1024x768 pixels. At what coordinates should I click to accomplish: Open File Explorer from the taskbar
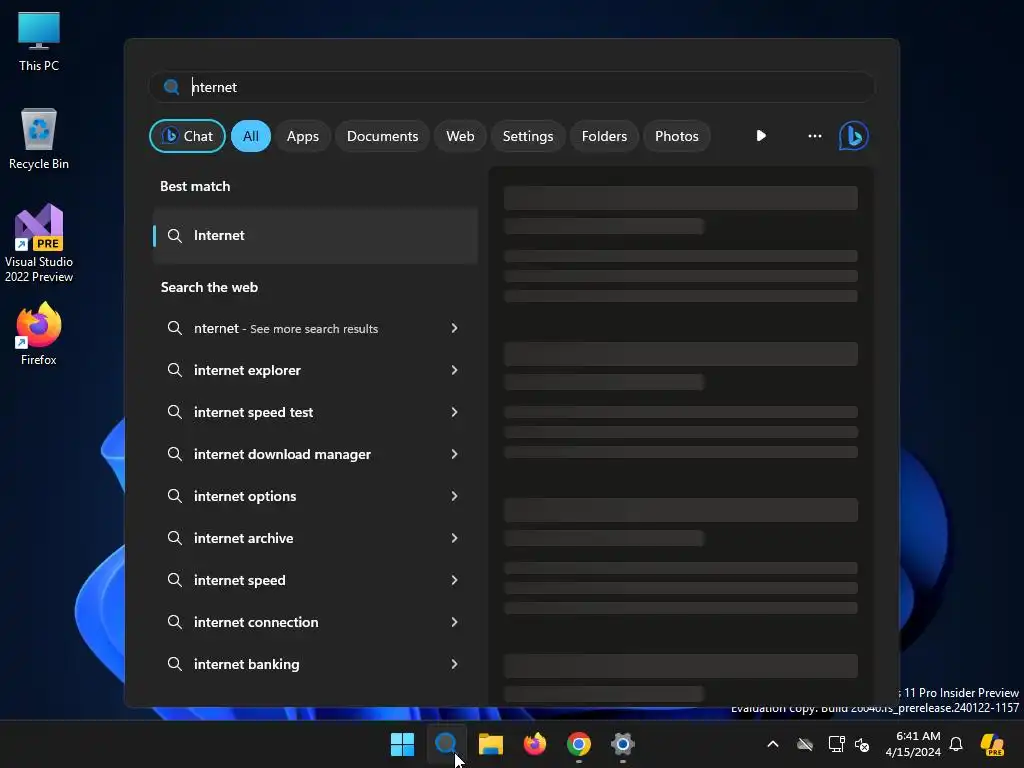tap(490, 744)
